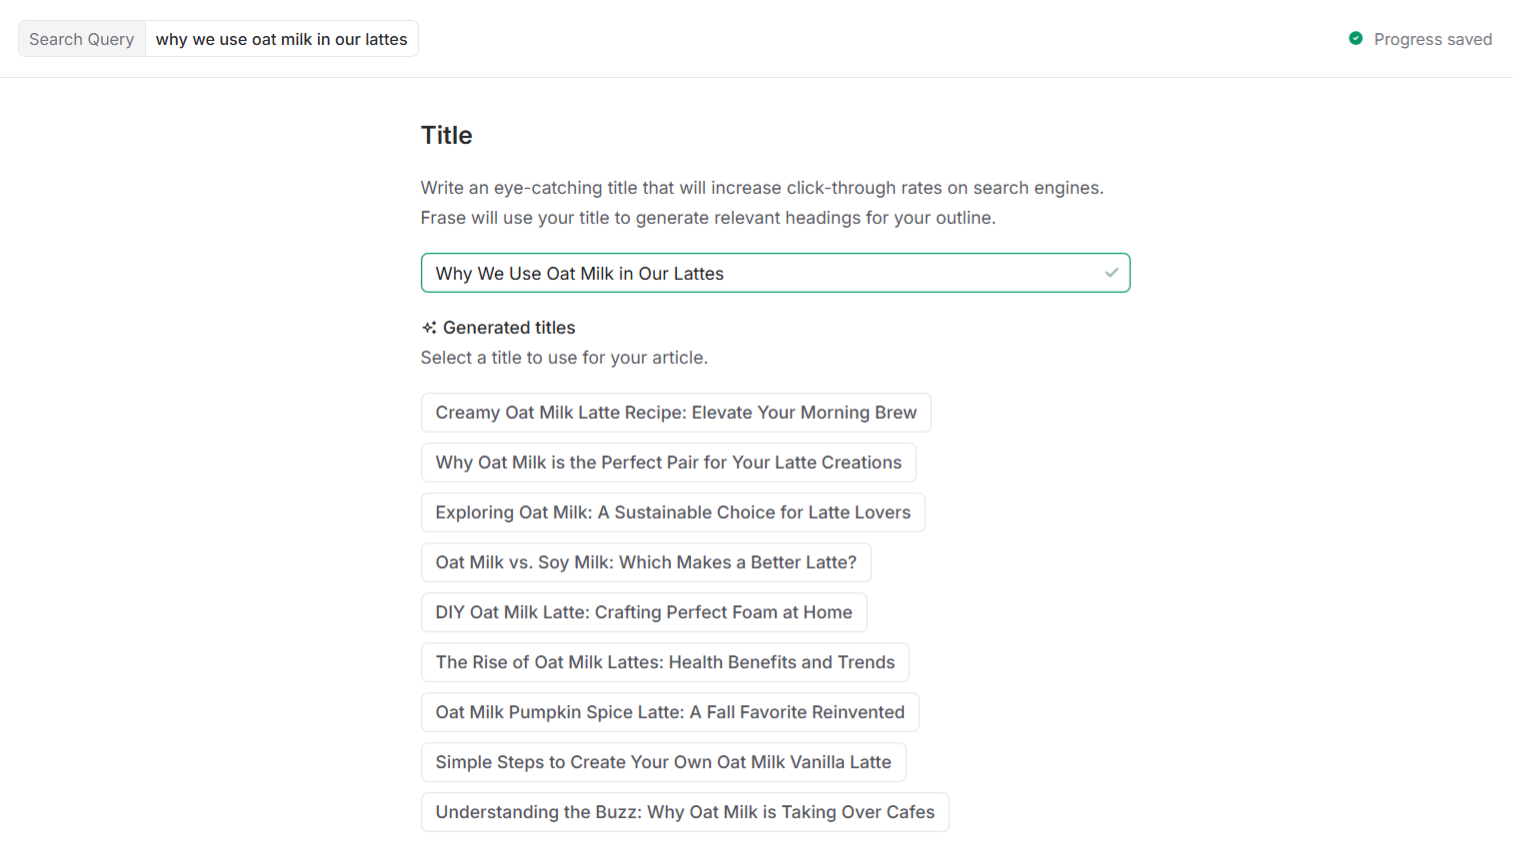
Task: Click the sparkle icon beside Generated titles
Action: (x=429, y=327)
